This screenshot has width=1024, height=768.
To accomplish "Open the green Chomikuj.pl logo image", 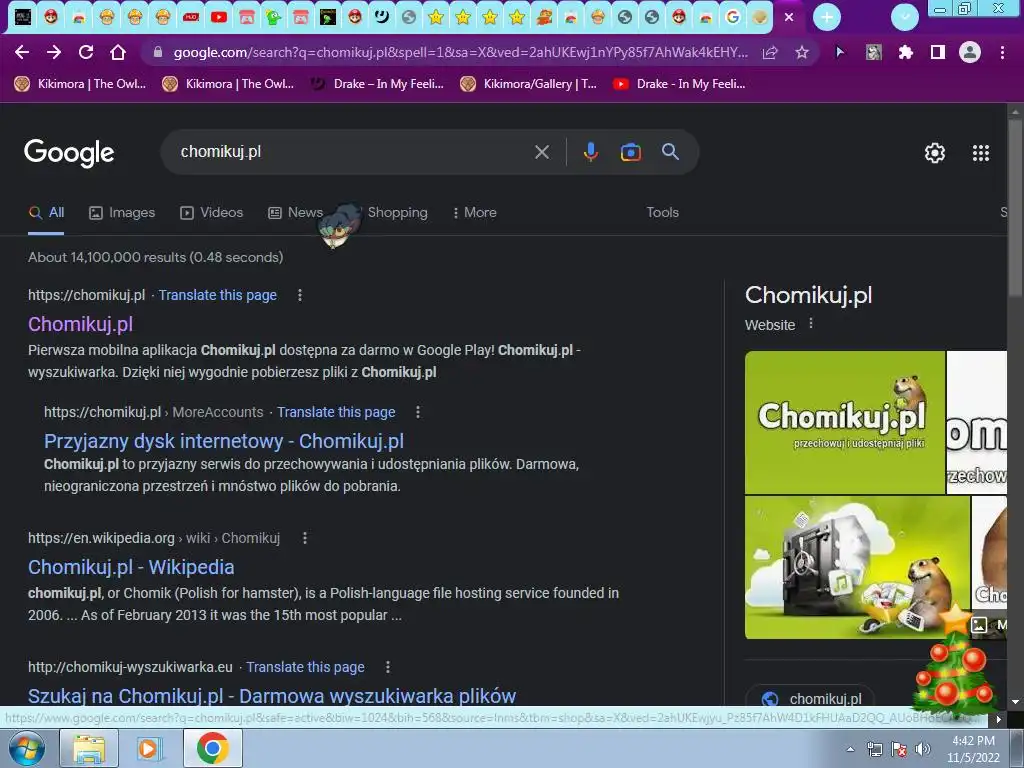I will pyautogui.click(x=844, y=422).
